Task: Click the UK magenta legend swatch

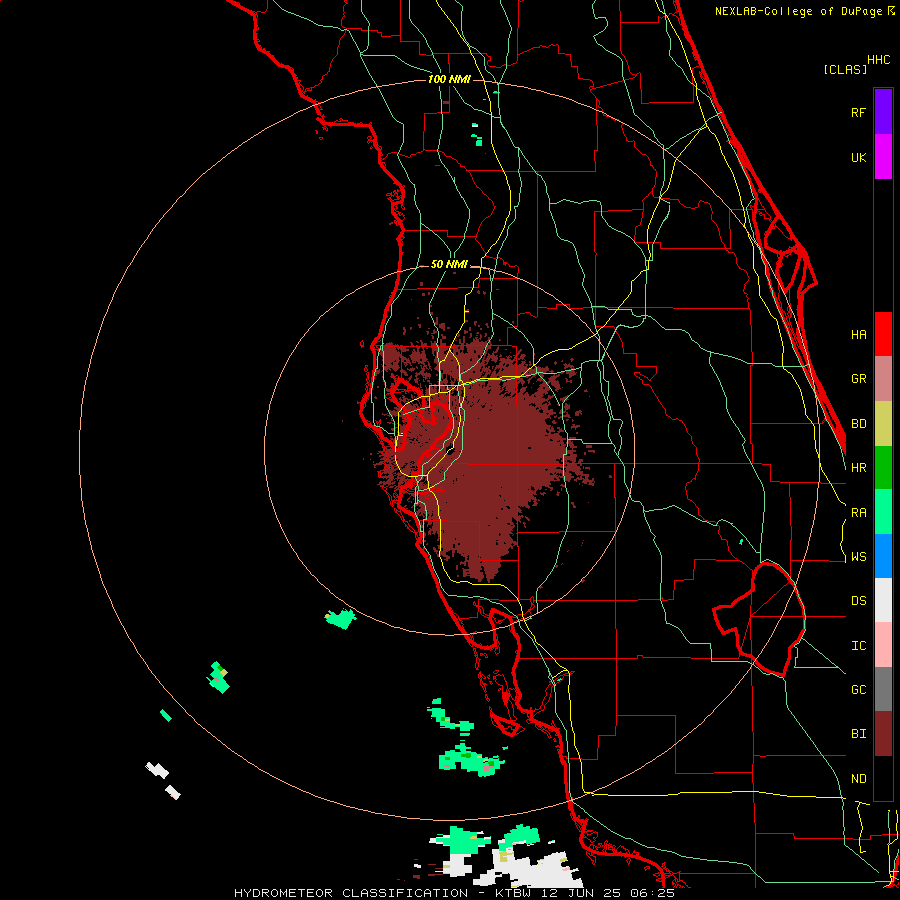Action: click(x=883, y=157)
